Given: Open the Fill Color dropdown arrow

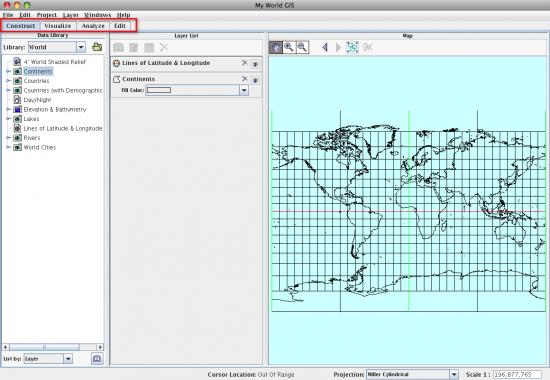Looking at the screenshot, I should [244, 90].
